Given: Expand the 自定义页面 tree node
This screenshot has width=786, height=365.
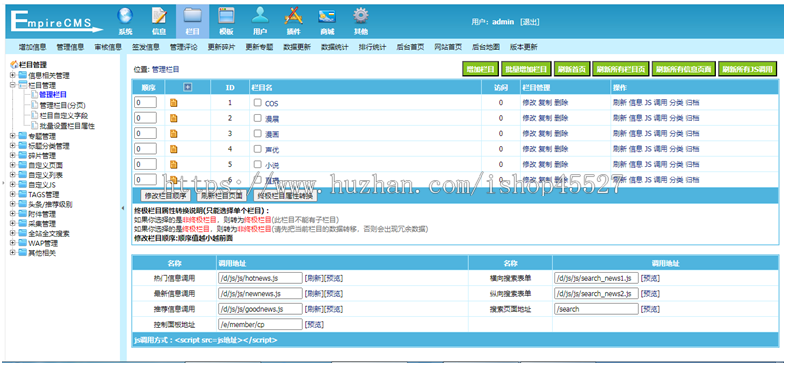Looking at the screenshot, I should tap(12, 165).
